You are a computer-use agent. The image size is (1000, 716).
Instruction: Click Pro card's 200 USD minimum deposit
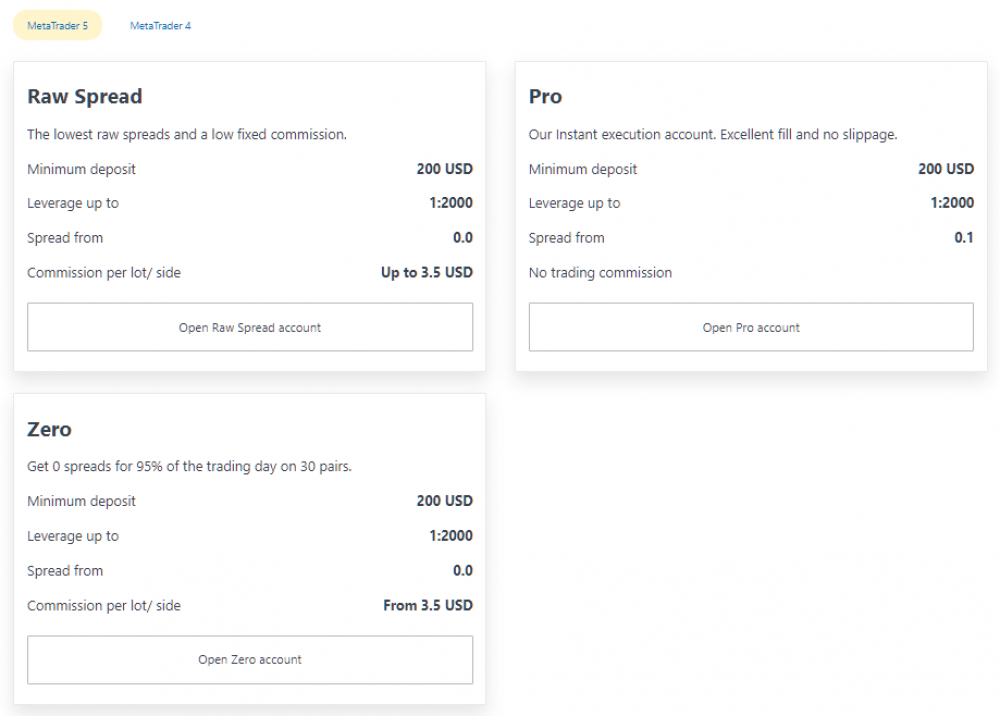click(x=946, y=169)
